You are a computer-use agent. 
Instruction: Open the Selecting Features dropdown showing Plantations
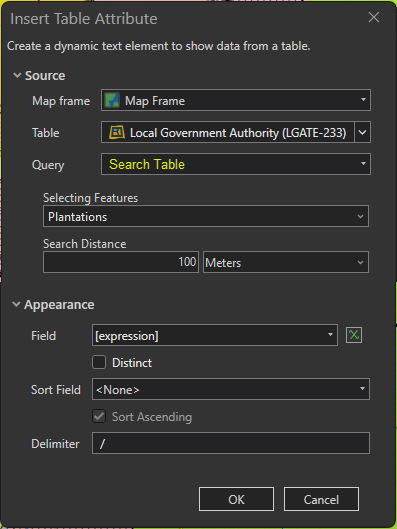pos(206,216)
